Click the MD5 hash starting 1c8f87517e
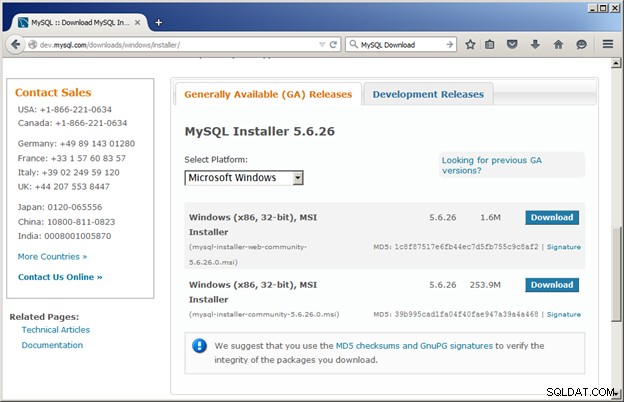The width and height of the screenshot is (624, 402). tap(466, 247)
